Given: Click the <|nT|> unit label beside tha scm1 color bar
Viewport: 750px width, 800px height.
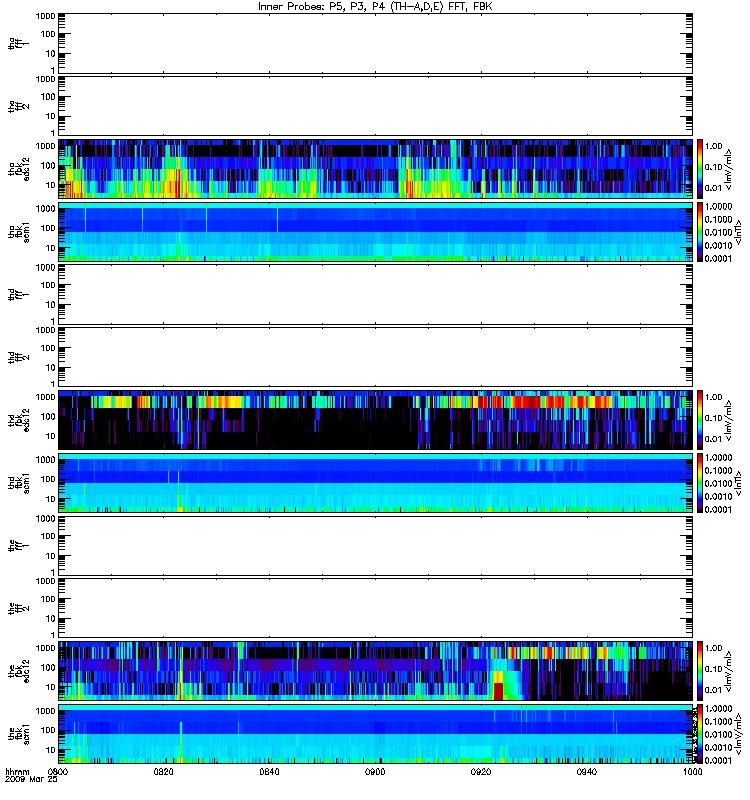Looking at the screenshot, I should [737, 233].
